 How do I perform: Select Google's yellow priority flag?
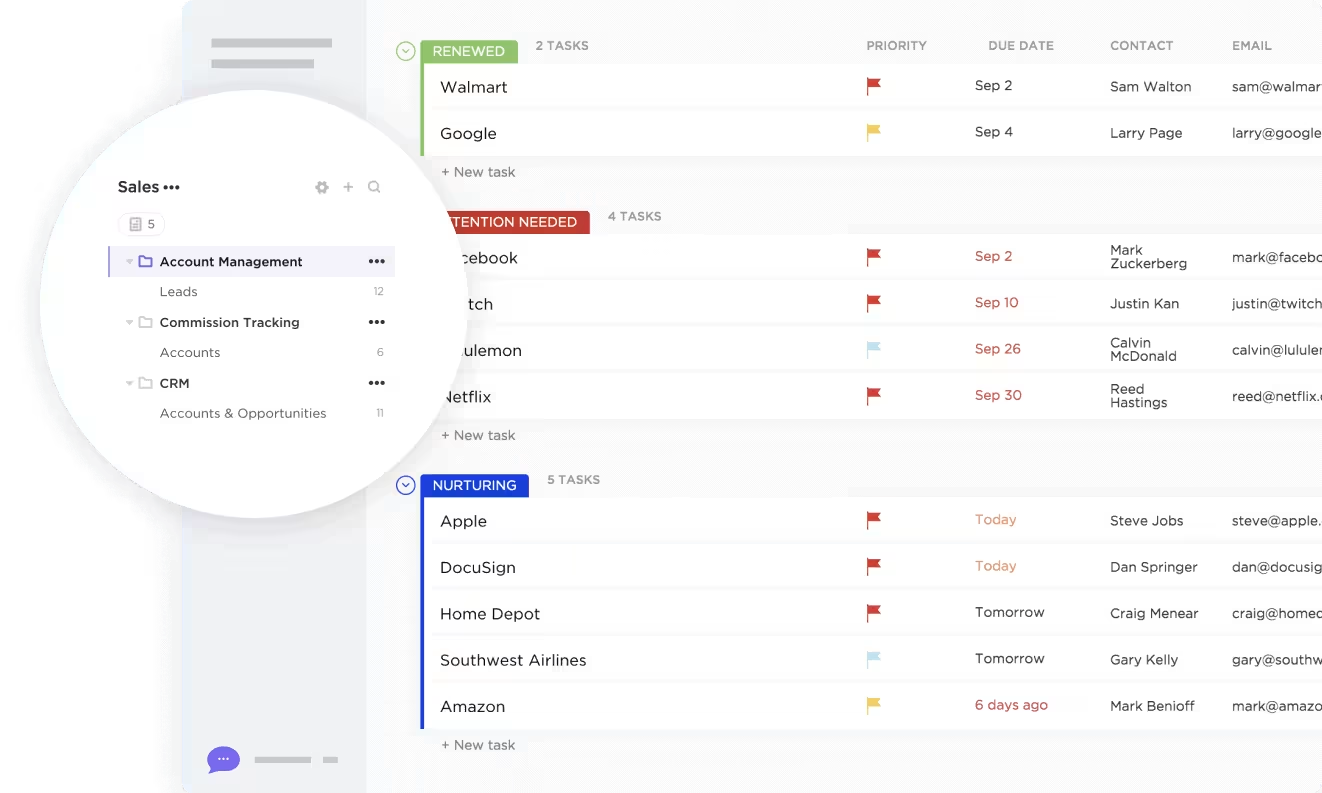coord(873,132)
